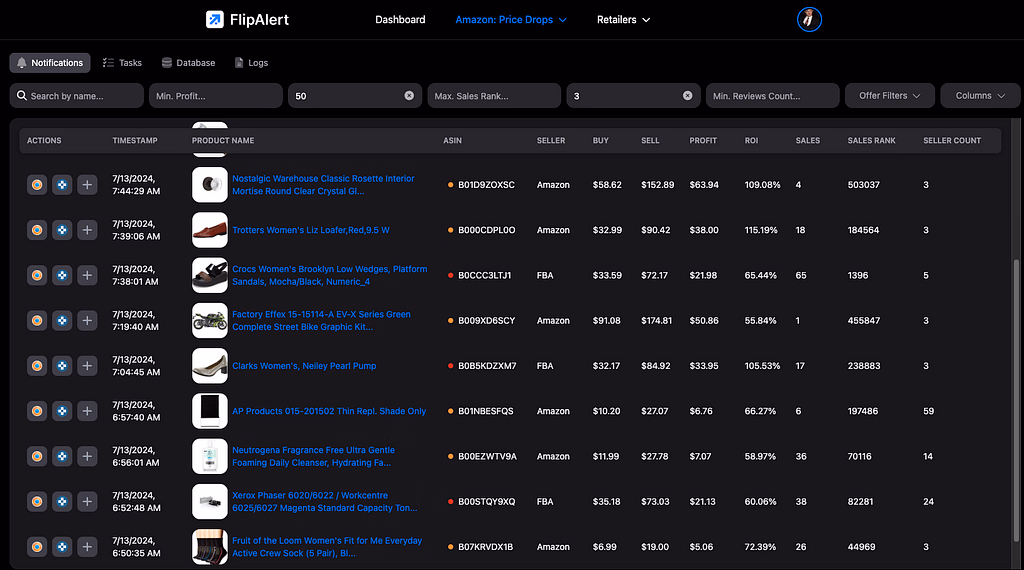1024x570 pixels.
Task: Click the vertical scrollbar of the table
Action: (1016, 400)
